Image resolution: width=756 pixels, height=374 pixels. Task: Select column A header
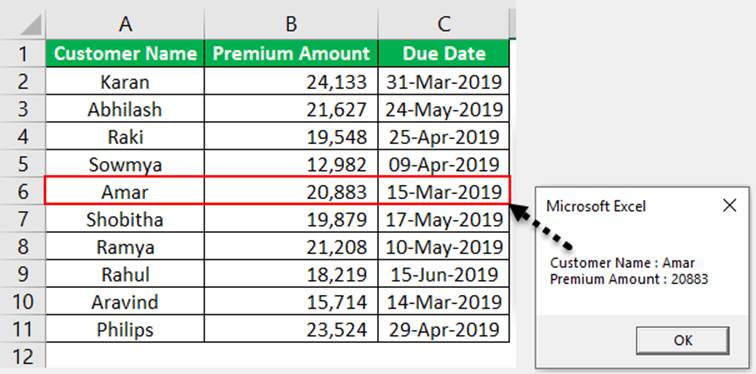[125, 24]
